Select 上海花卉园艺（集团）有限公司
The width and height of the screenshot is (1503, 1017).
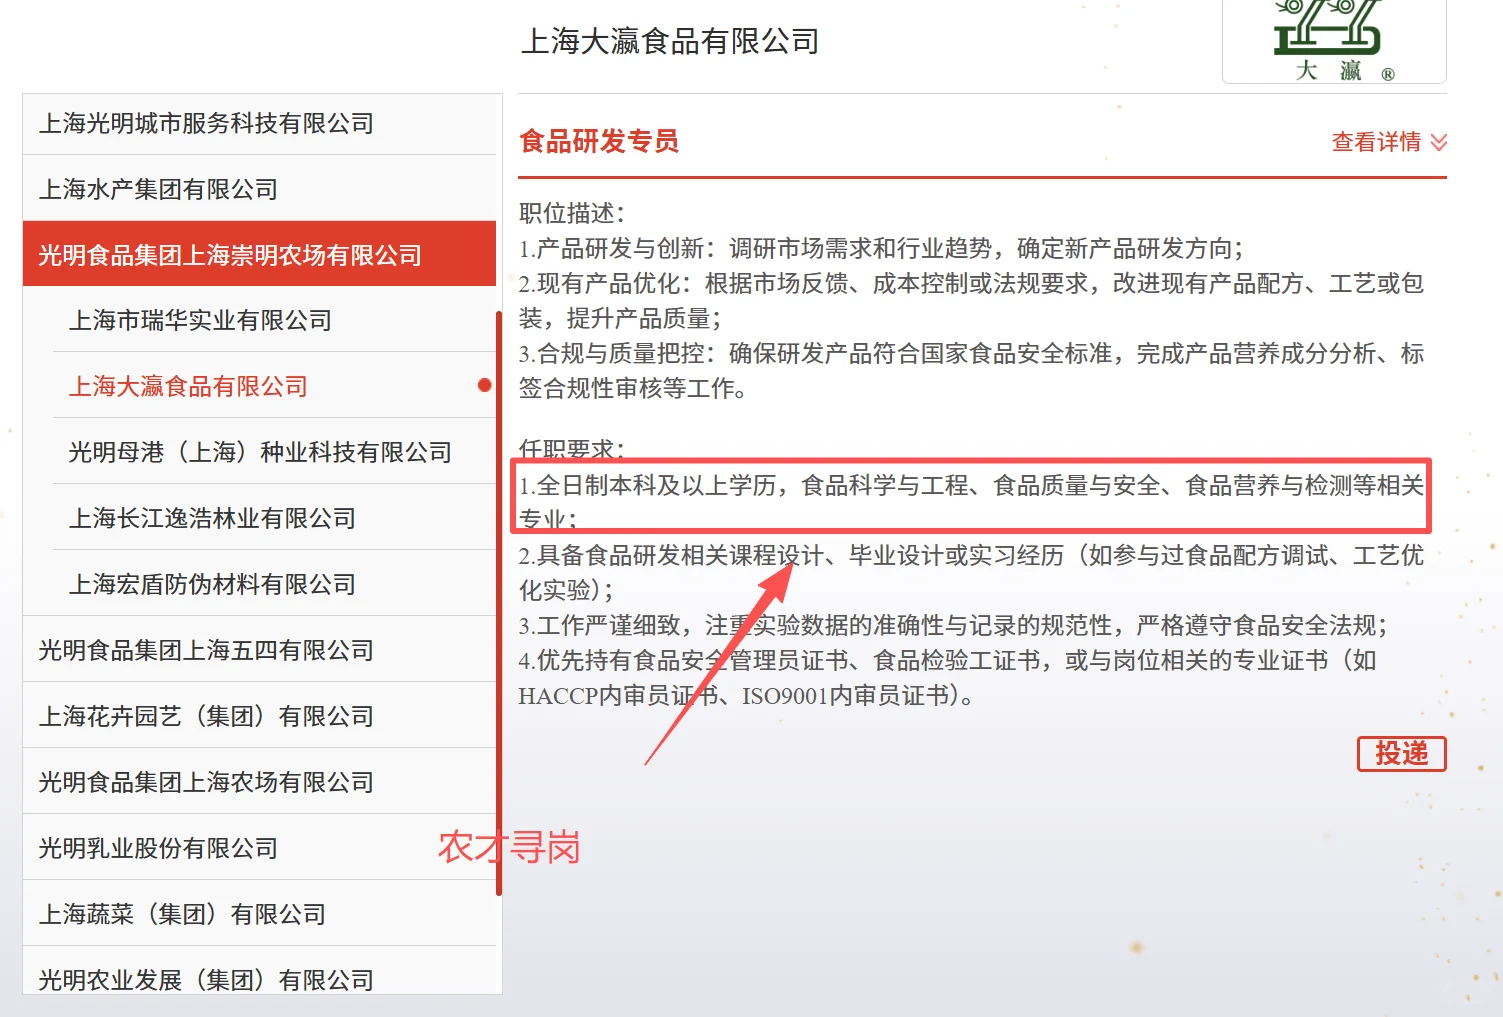pyautogui.click(x=259, y=716)
